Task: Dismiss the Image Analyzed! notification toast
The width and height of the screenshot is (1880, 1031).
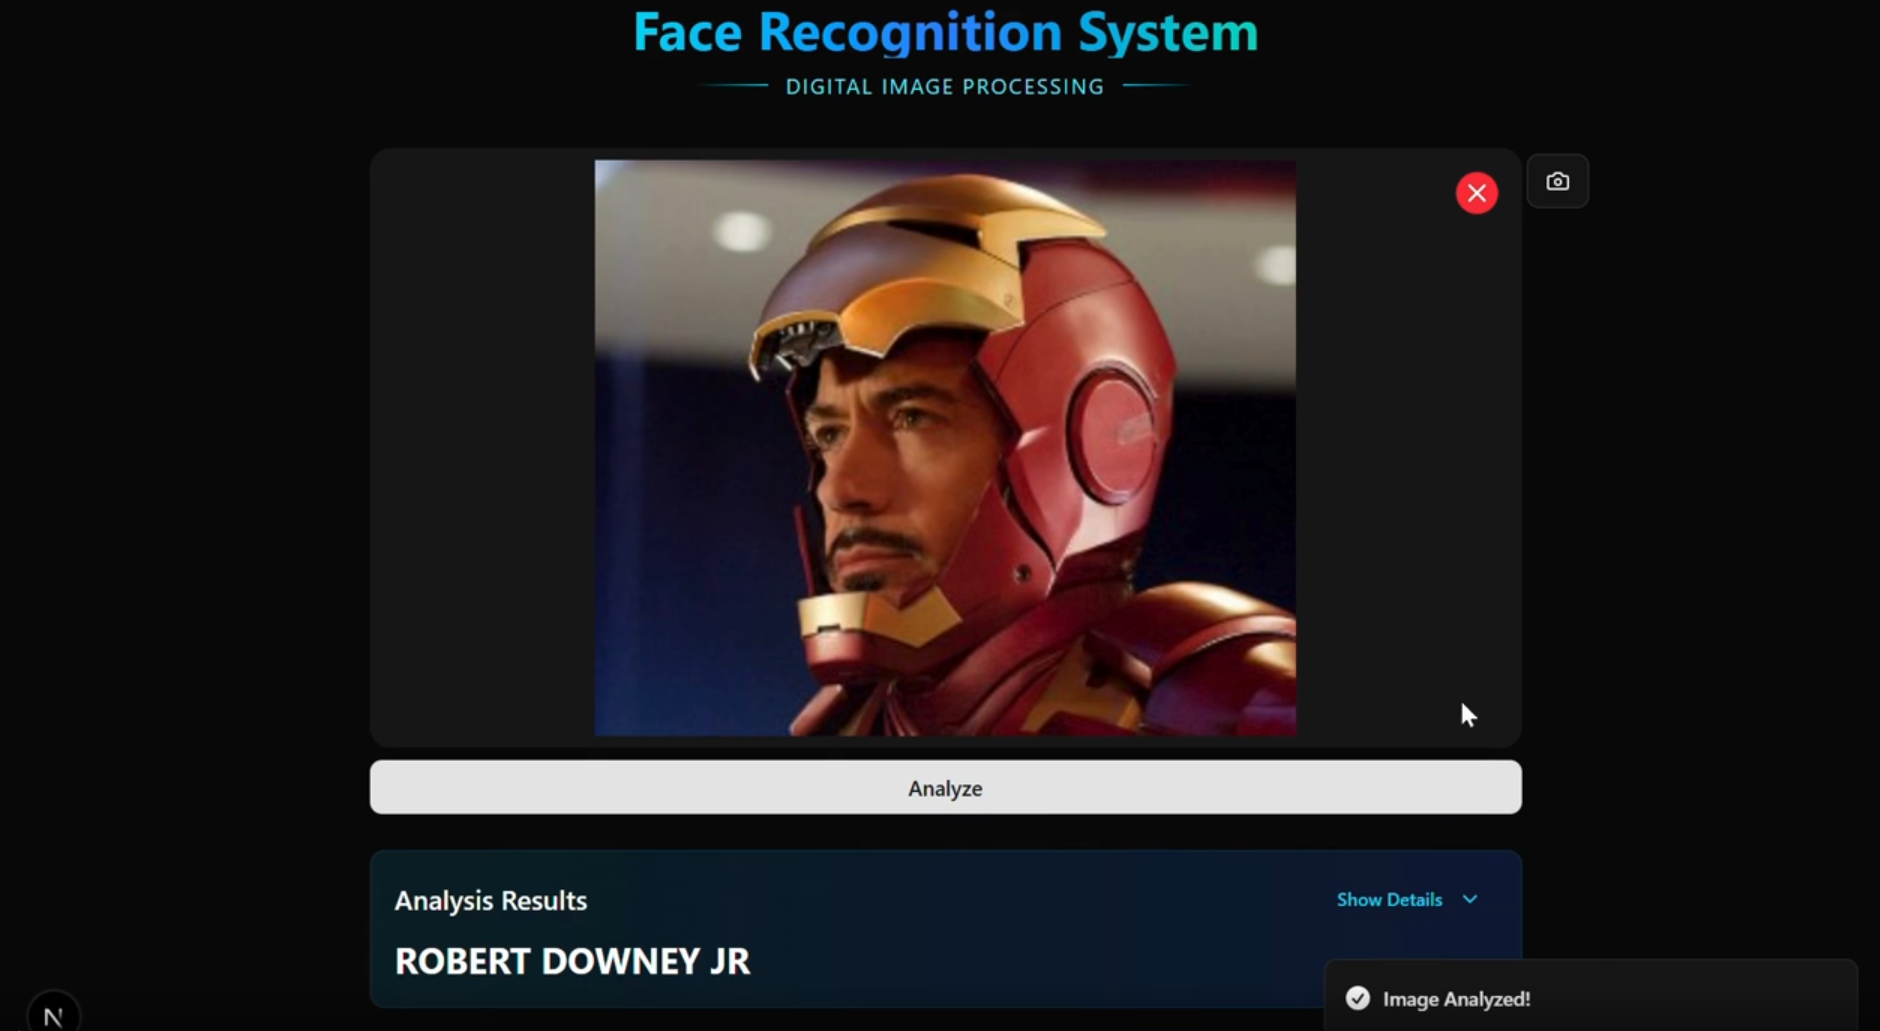Action: point(1590,997)
